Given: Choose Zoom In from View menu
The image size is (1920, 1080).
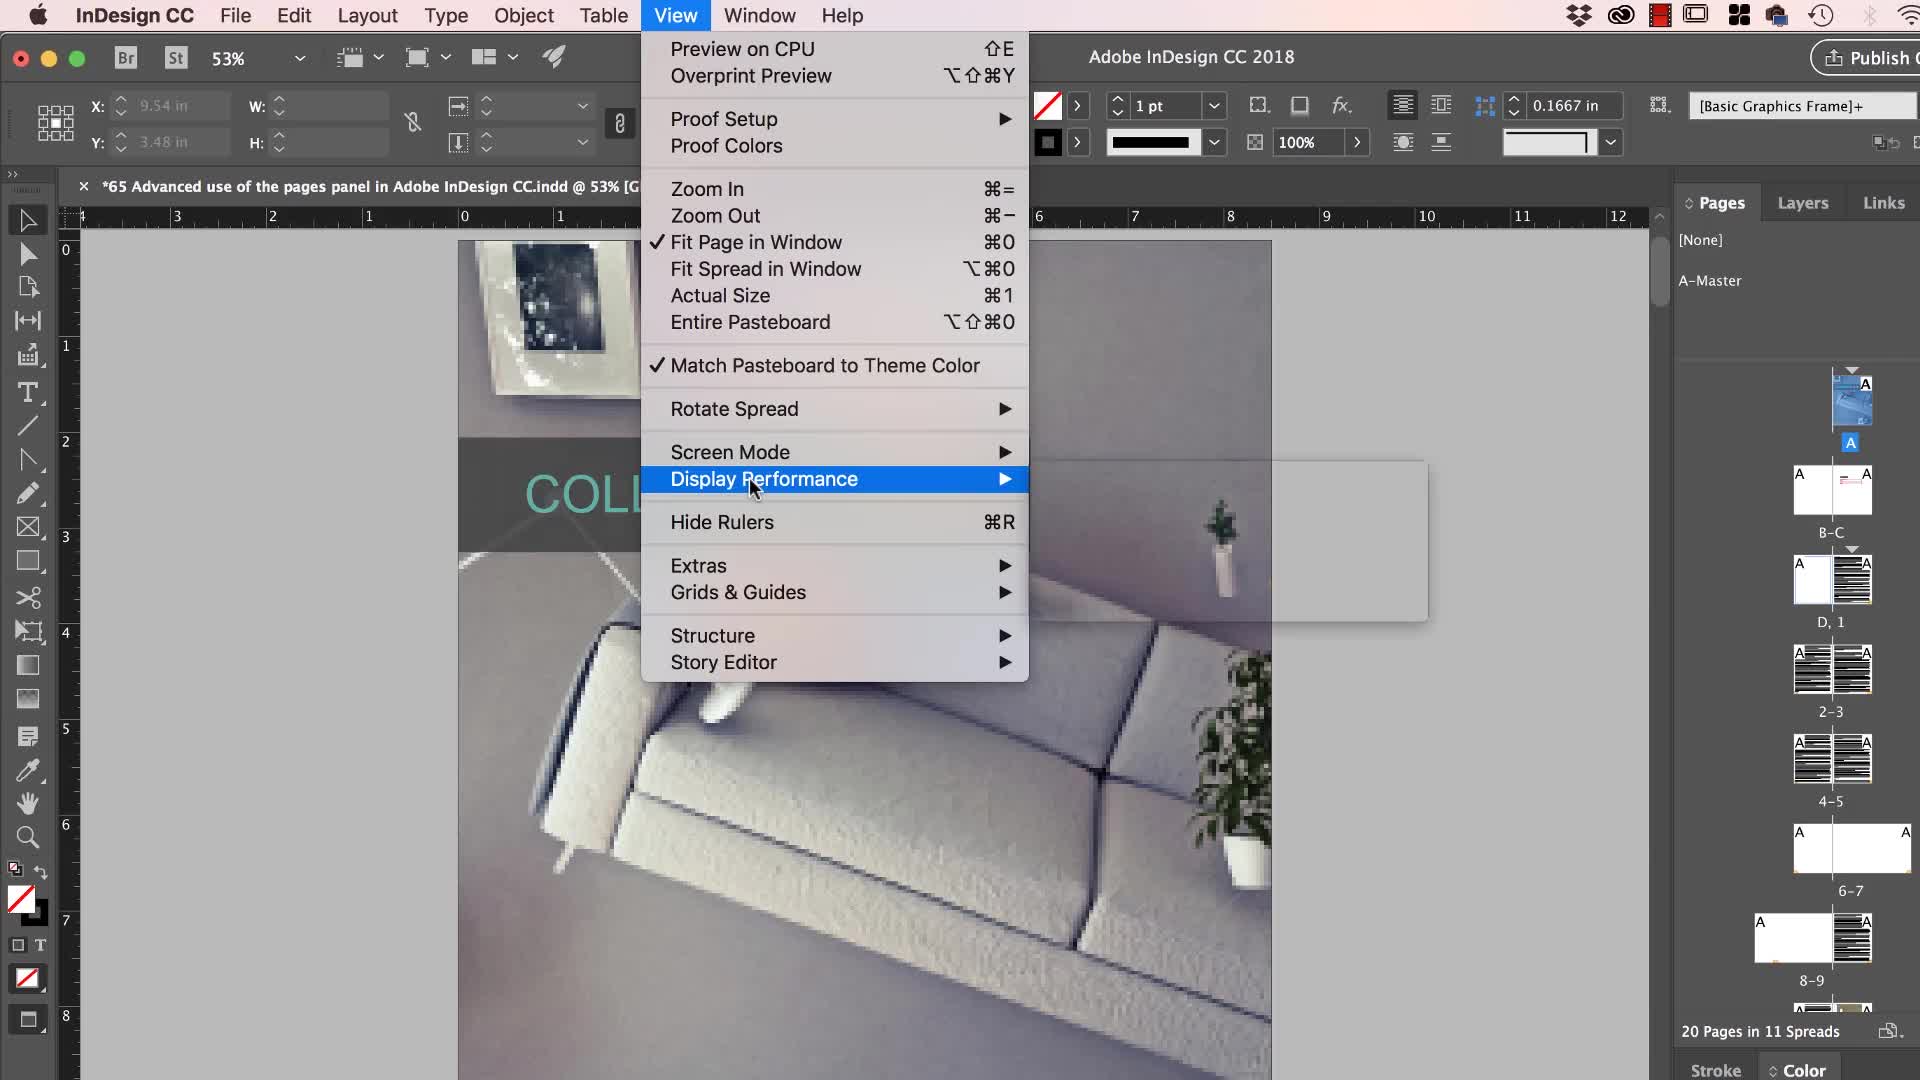Looking at the screenshot, I should tap(834, 189).
